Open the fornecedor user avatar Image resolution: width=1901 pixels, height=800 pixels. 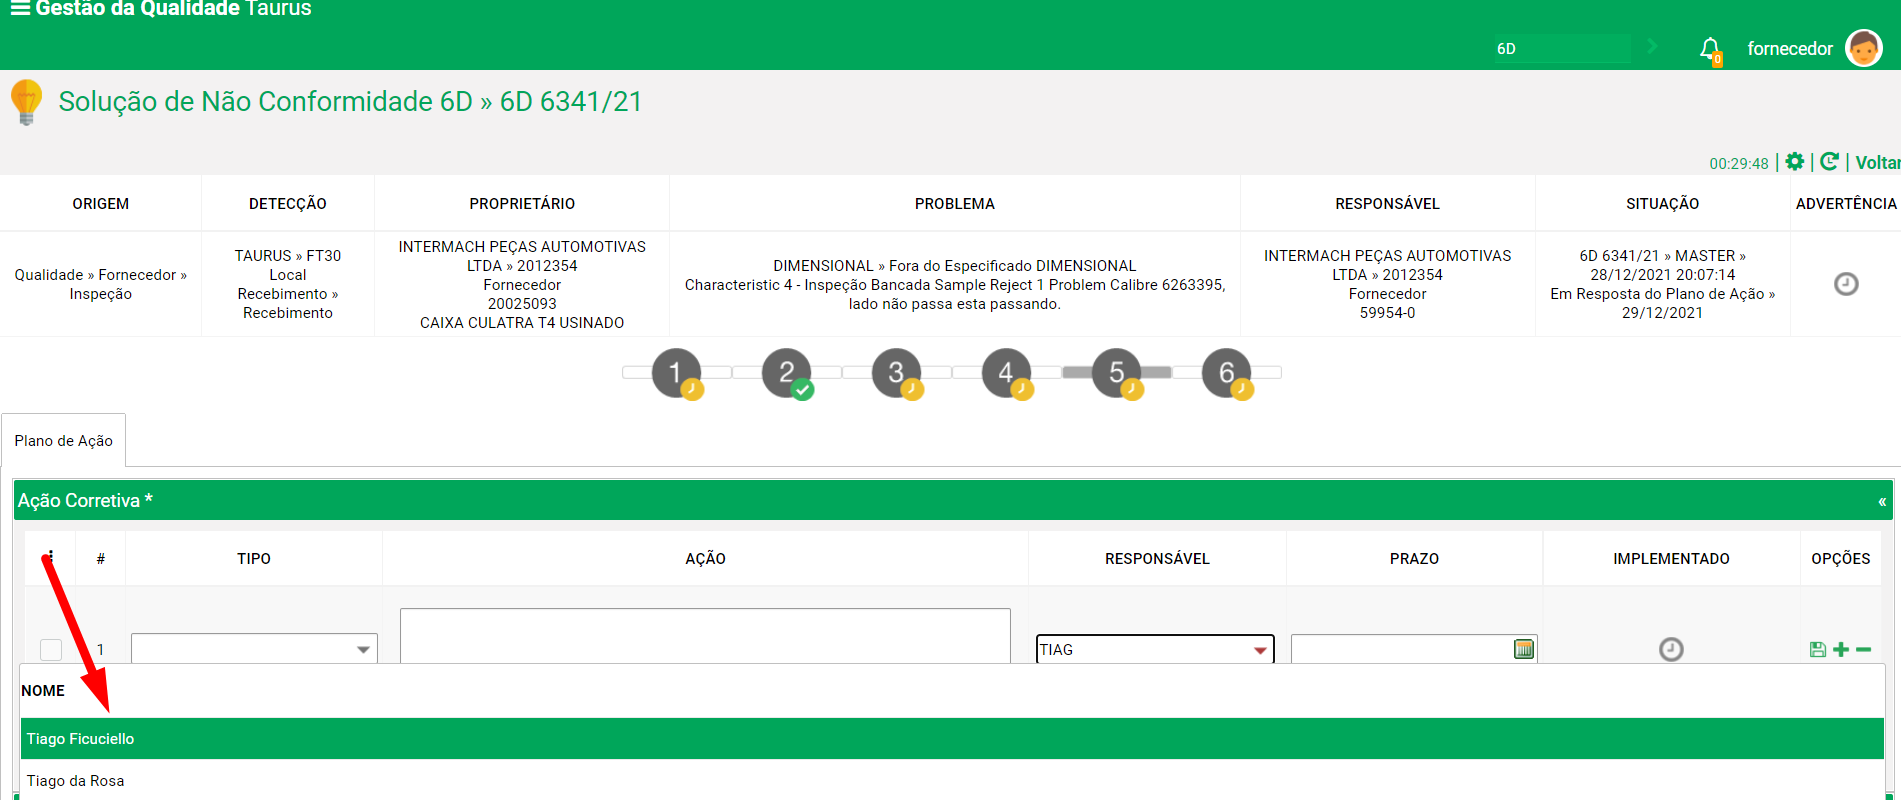[x=1863, y=48]
